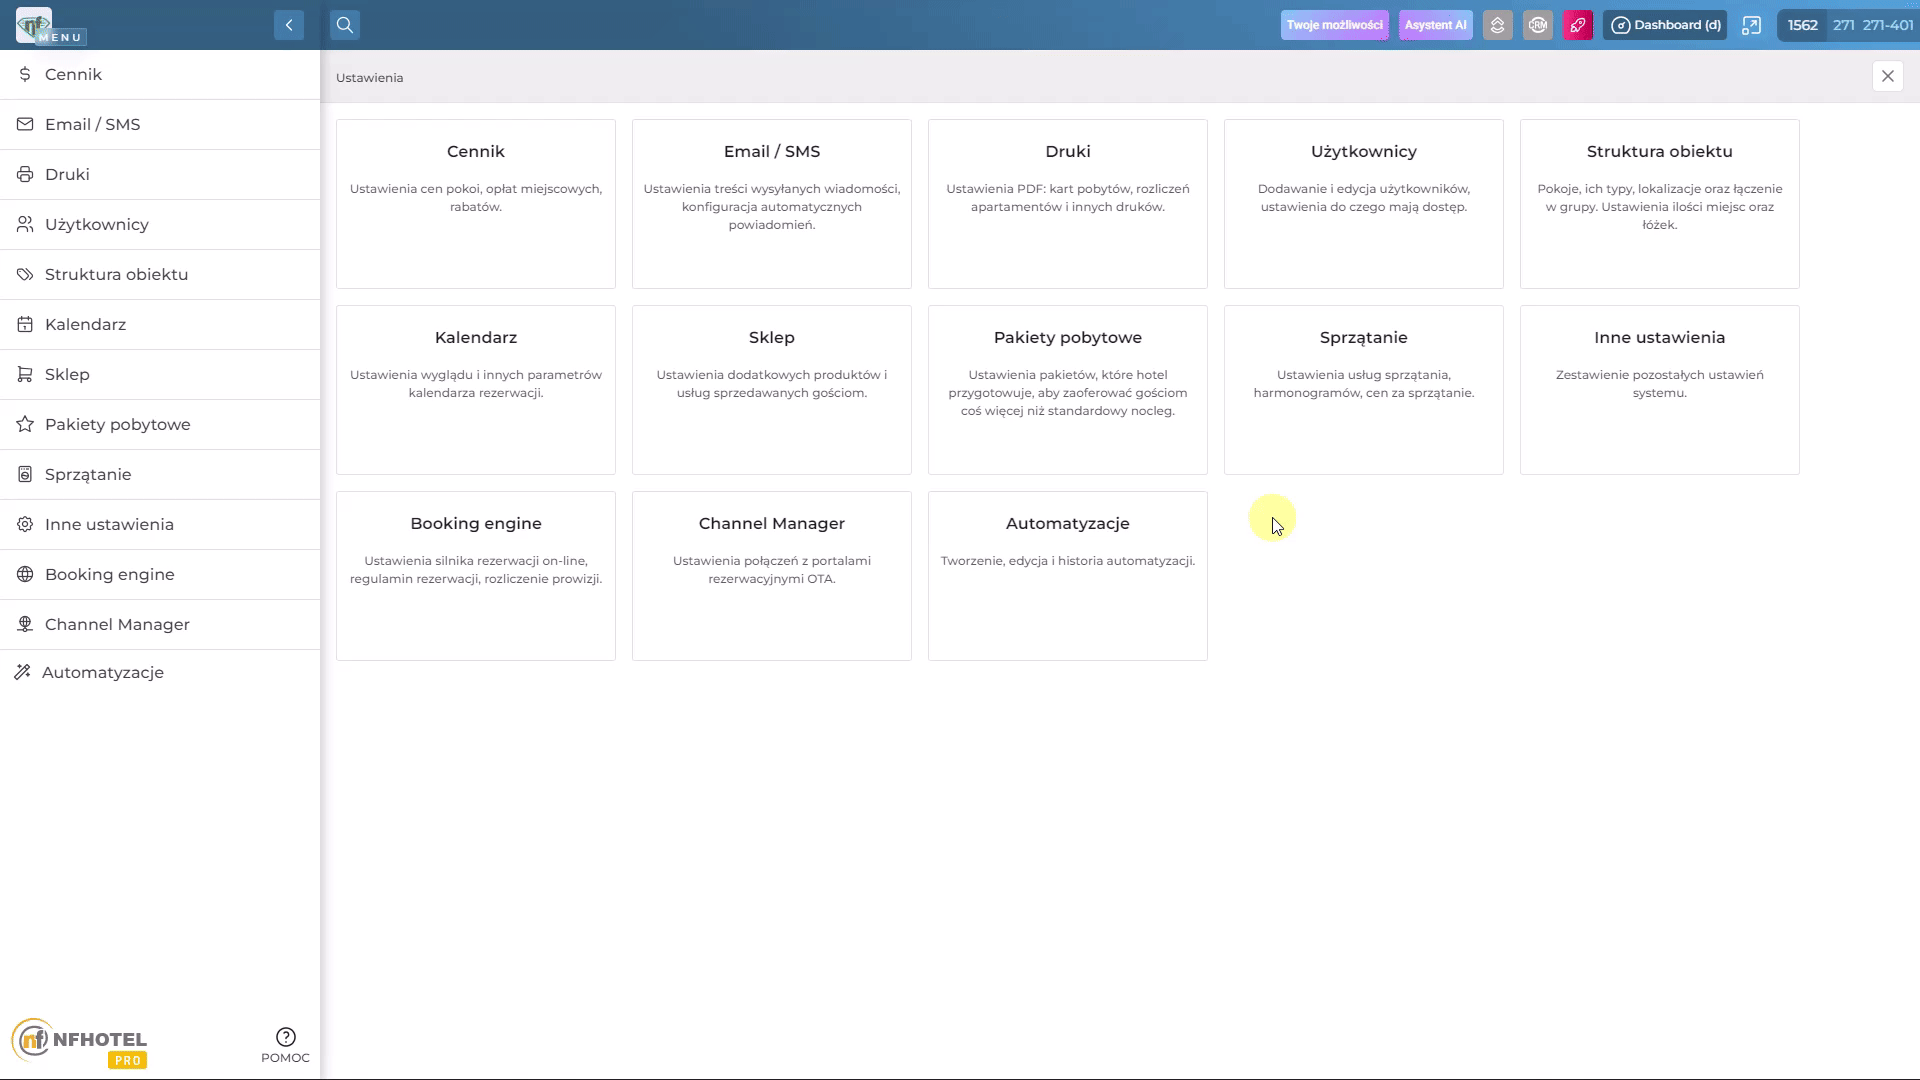
Task: Open the Automatyzacje settings card
Action: tap(1068, 576)
